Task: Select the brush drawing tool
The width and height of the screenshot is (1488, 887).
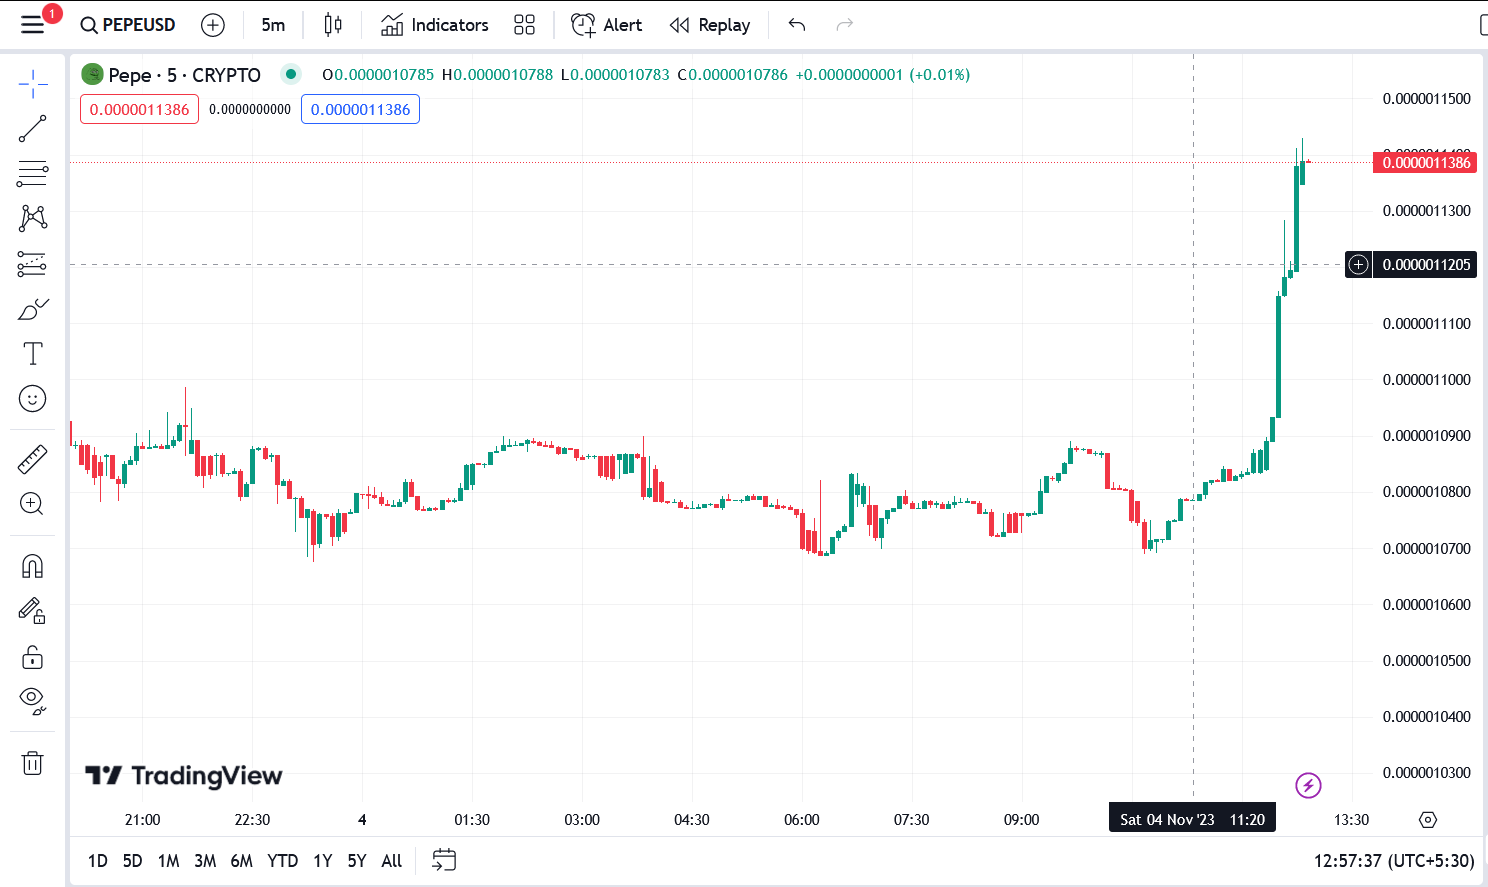Action: point(32,309)
